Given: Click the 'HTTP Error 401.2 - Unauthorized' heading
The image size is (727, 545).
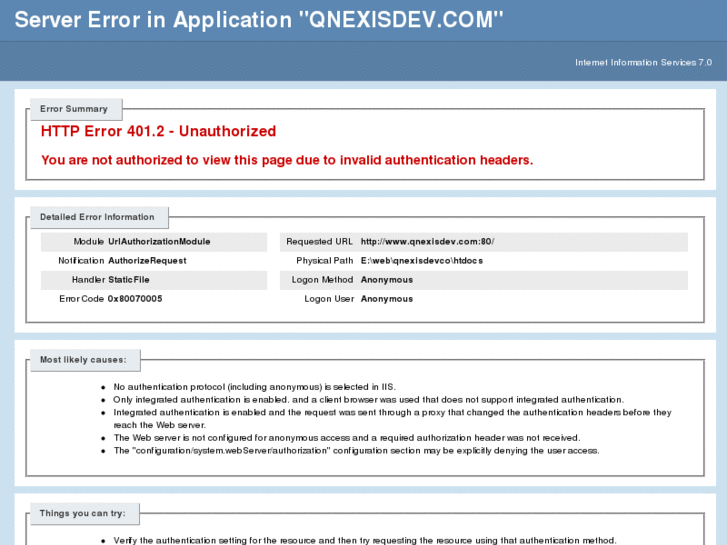Looking at the screenshot, I should 158,131.
